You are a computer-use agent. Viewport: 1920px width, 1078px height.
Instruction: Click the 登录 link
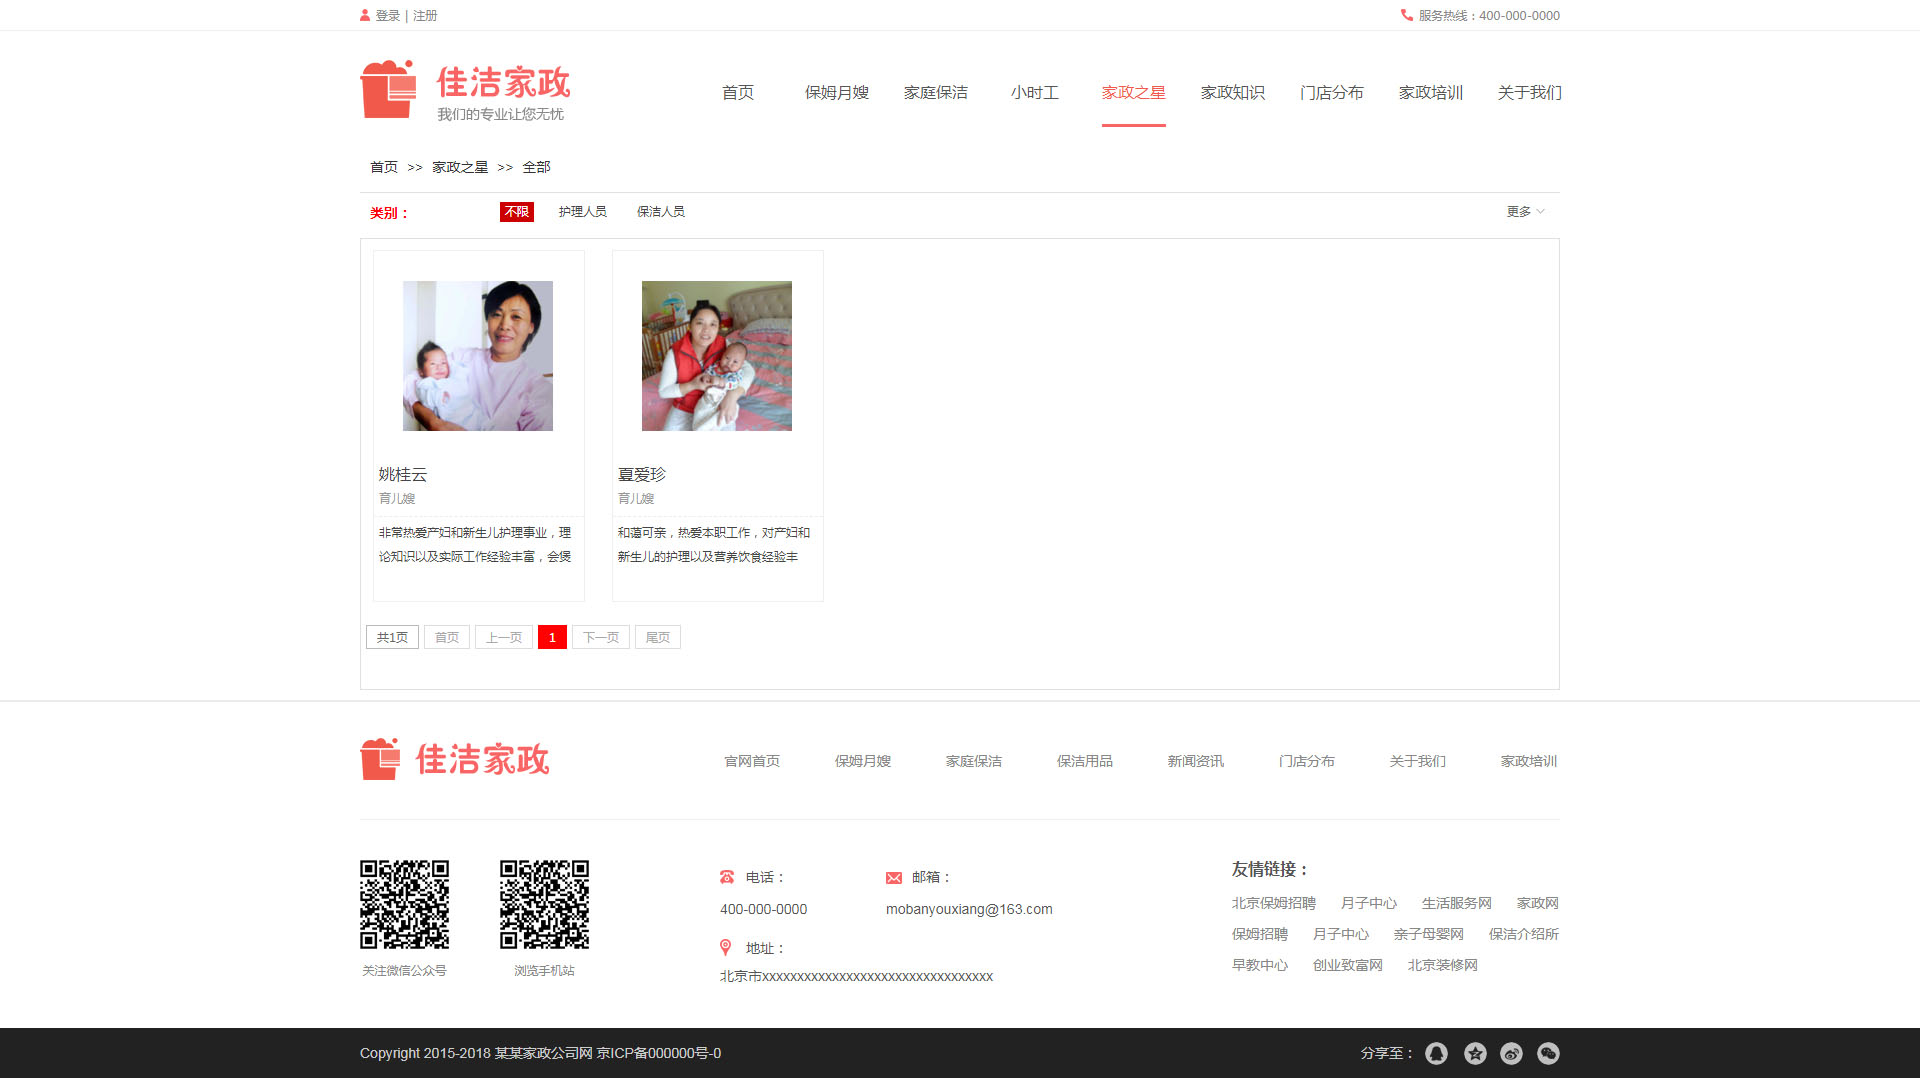[x=388, y=16]
